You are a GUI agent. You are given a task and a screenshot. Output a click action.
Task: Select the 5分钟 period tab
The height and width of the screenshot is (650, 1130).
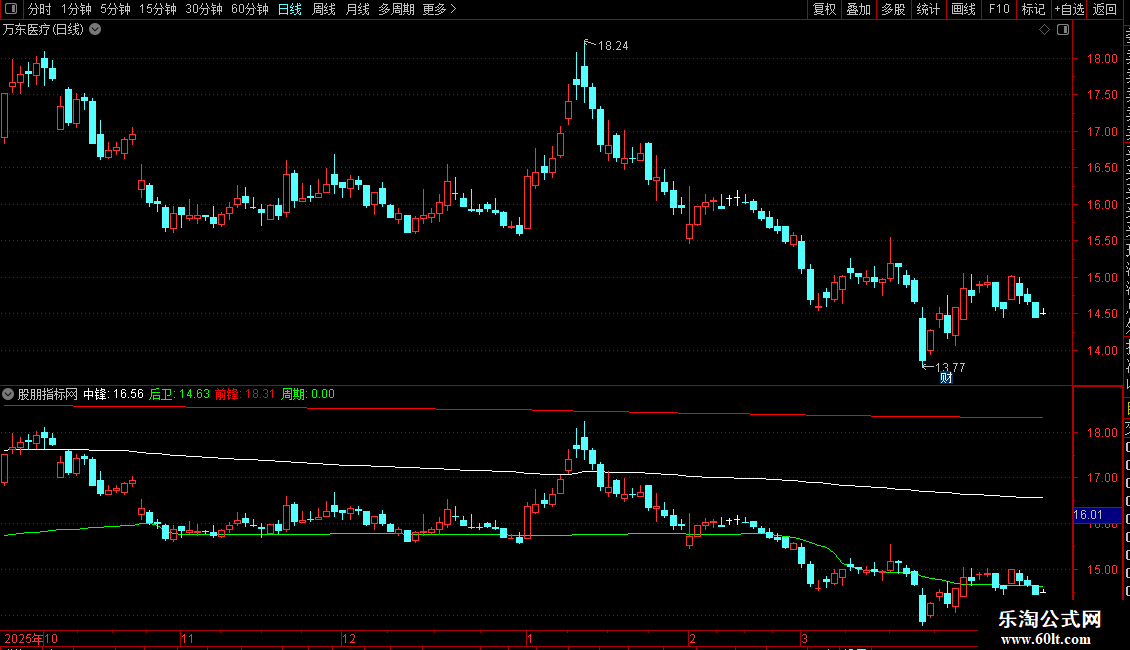(115, 9)
